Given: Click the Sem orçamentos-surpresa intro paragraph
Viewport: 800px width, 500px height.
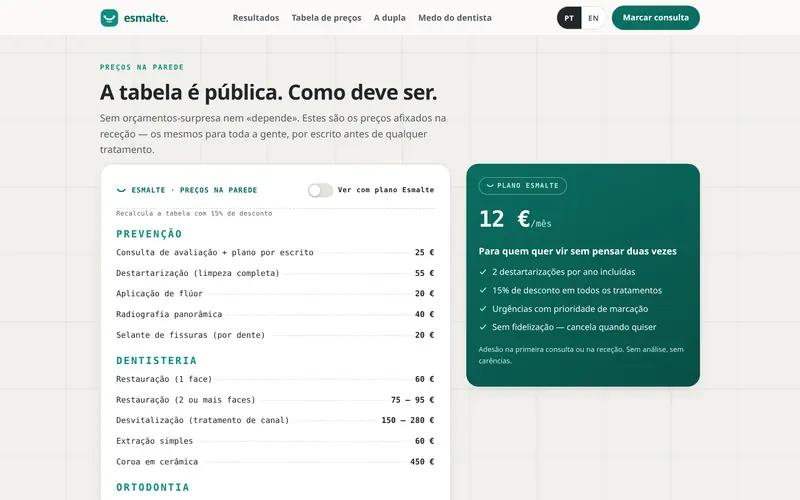Looking at the screenshot, I should [273, 134].
